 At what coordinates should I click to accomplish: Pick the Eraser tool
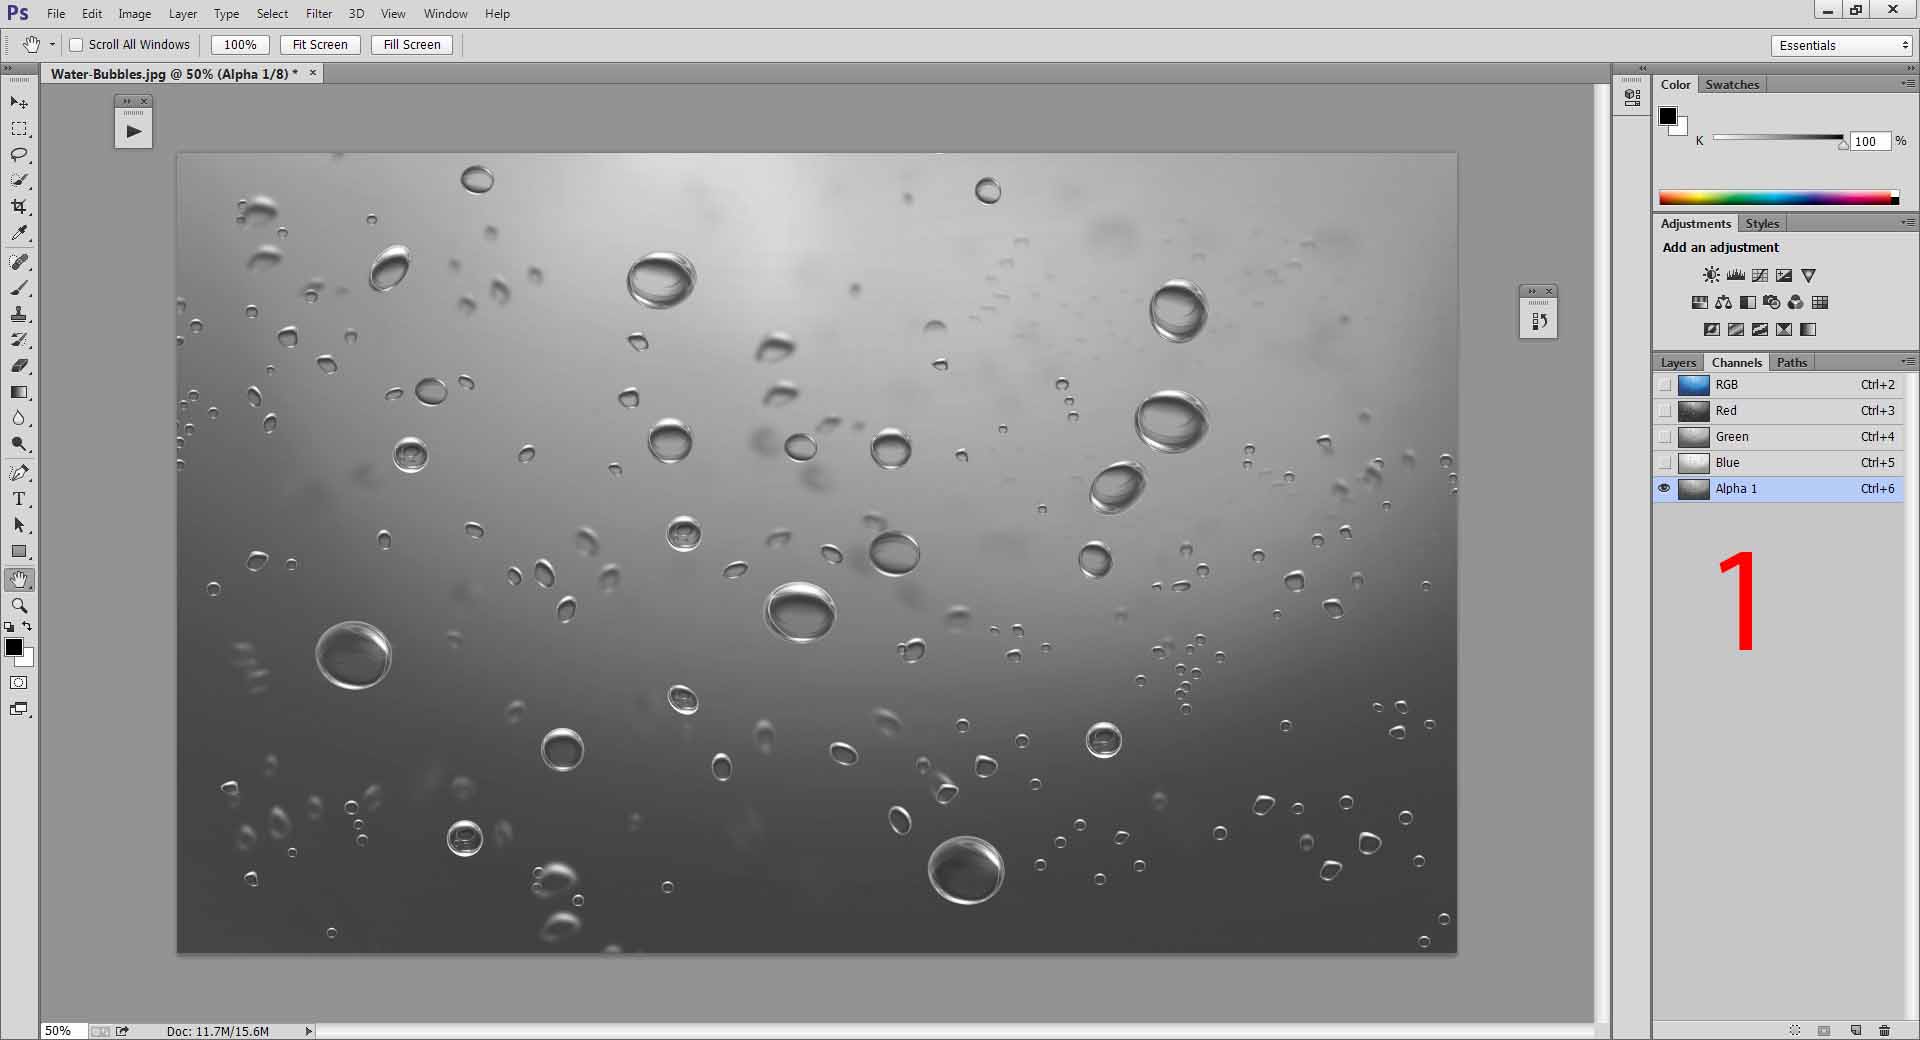tap(19, 366)
